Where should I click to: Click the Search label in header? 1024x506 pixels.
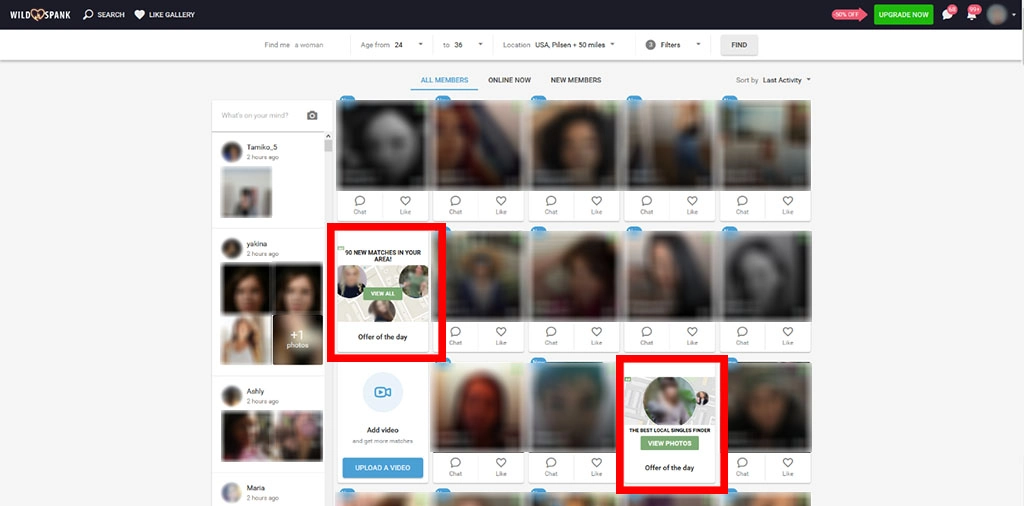coord(111,14)
